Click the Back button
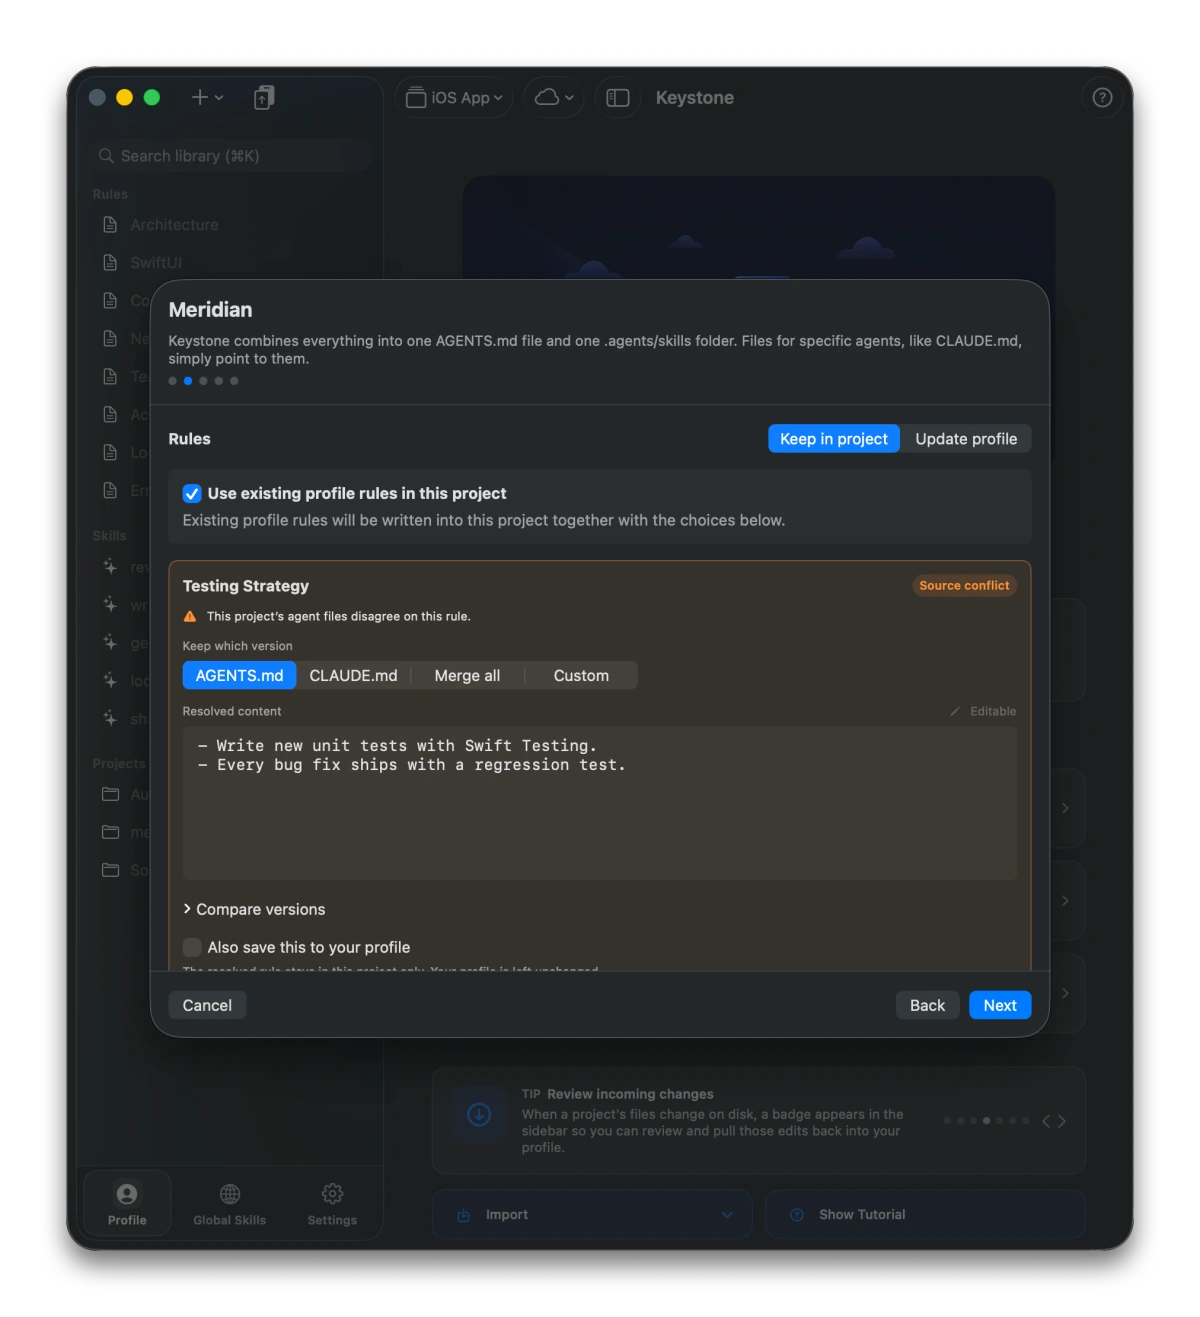1200x1317 pixels. point(927,1005)
